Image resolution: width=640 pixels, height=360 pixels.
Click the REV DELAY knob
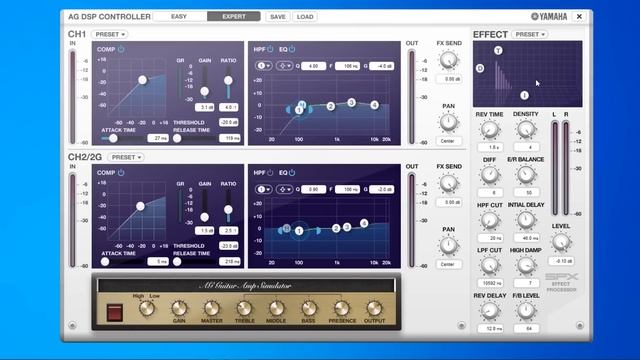click(489, 311)
